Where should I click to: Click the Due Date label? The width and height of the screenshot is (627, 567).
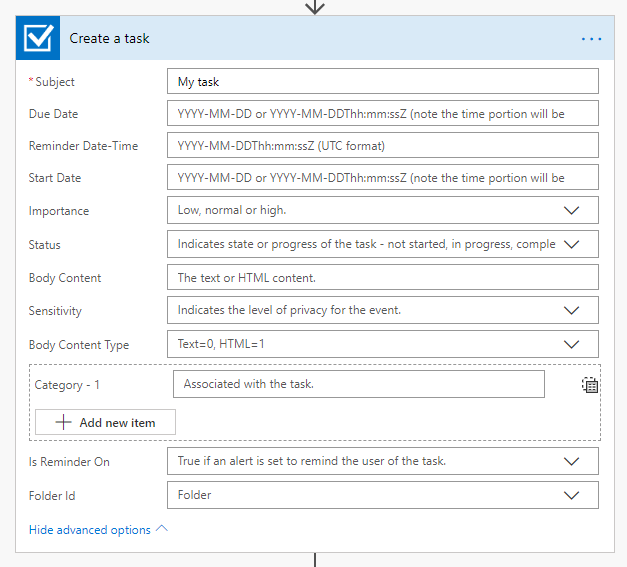[53, 114]
